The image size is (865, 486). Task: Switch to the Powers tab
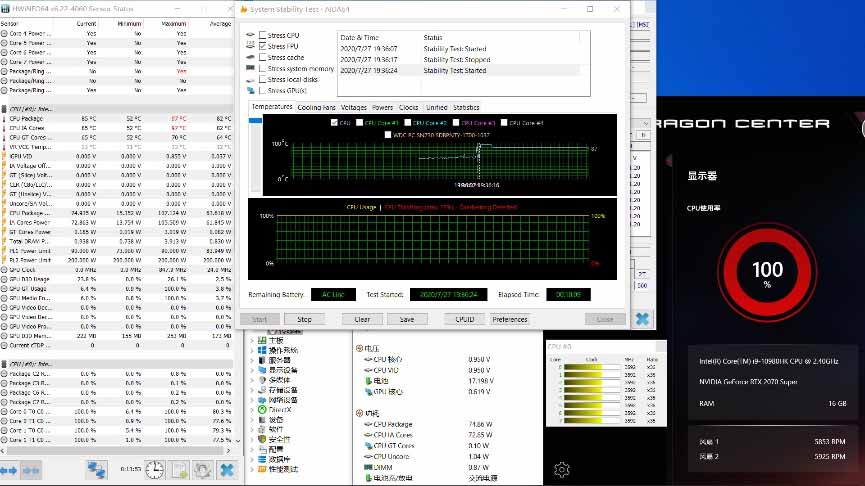click(x=382, y=108)
